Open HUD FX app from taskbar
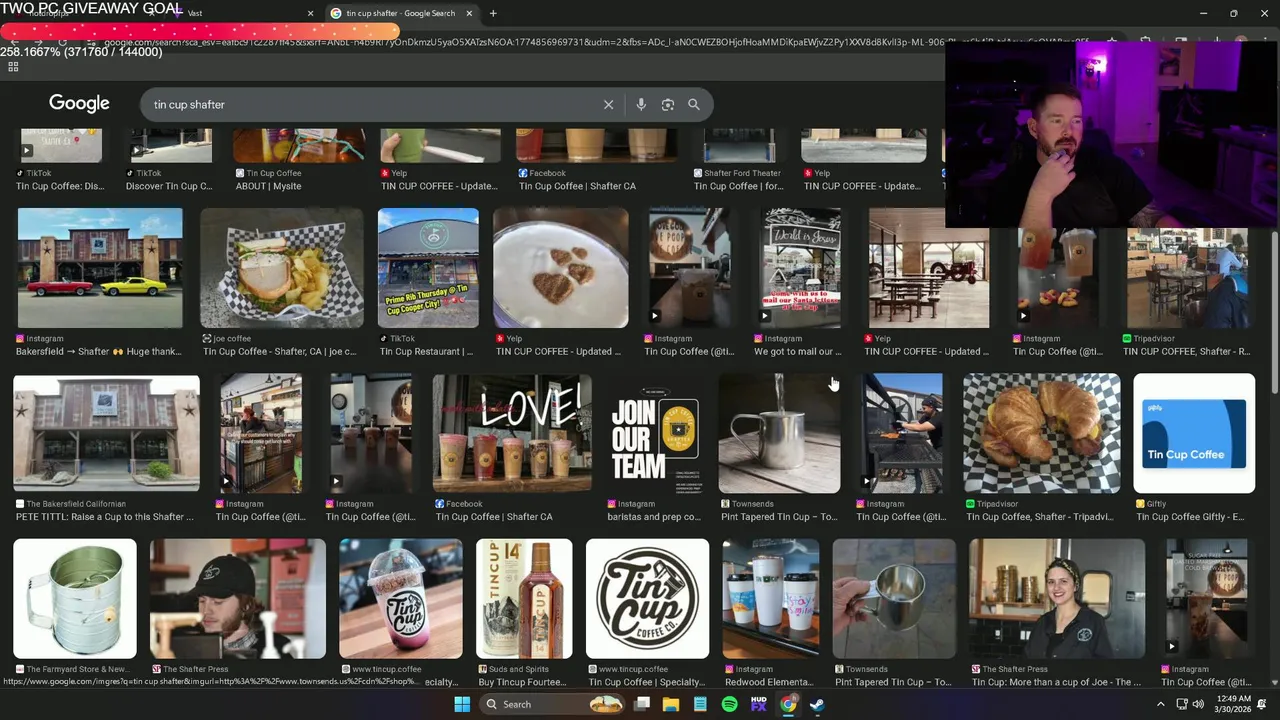Viewport: 1280px width, 720px height. 759,704
